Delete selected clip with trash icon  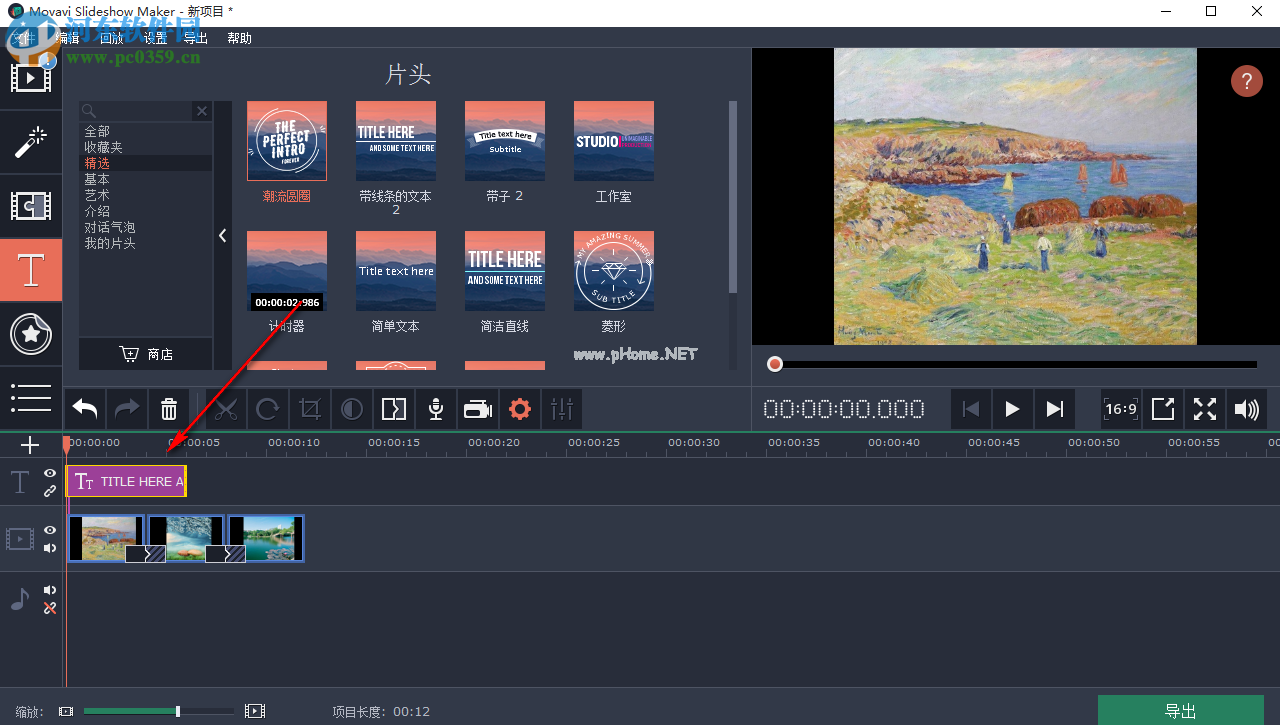point(168,409)
